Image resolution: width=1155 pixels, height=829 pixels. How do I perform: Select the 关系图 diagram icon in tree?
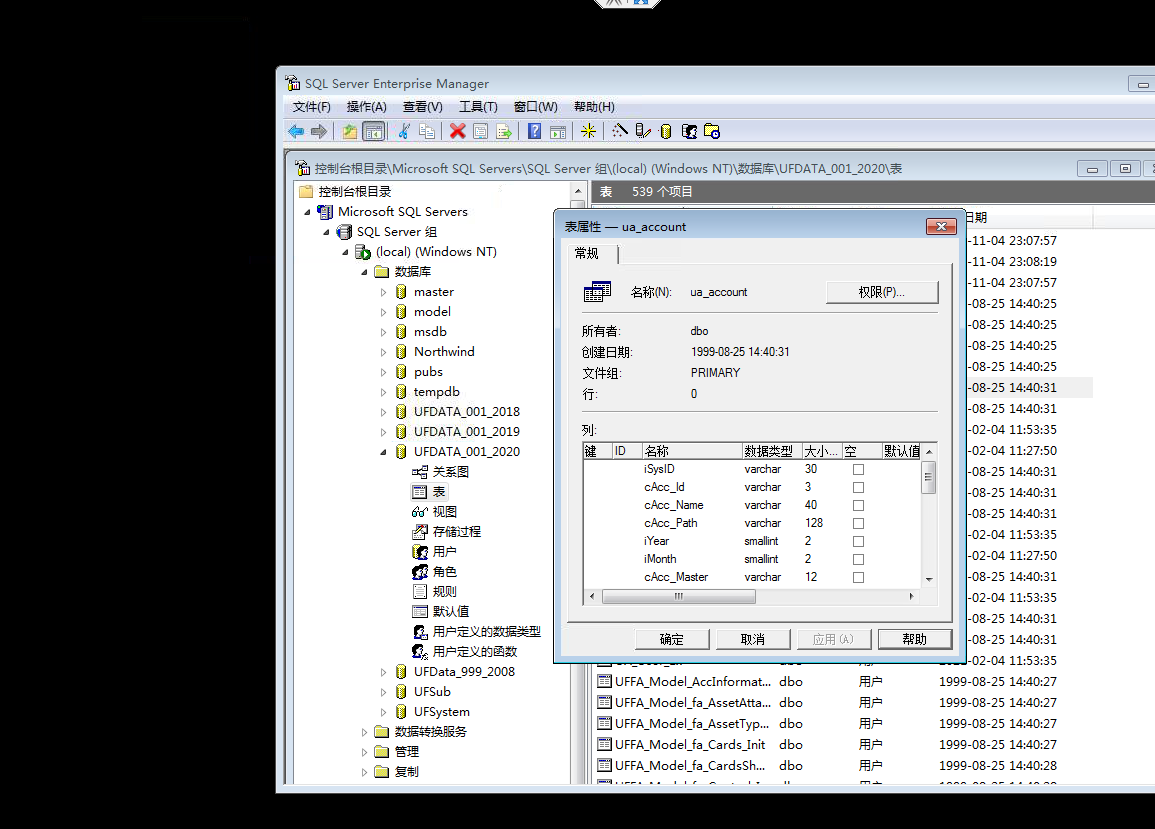pyautogui.click(x=420, y=472)
